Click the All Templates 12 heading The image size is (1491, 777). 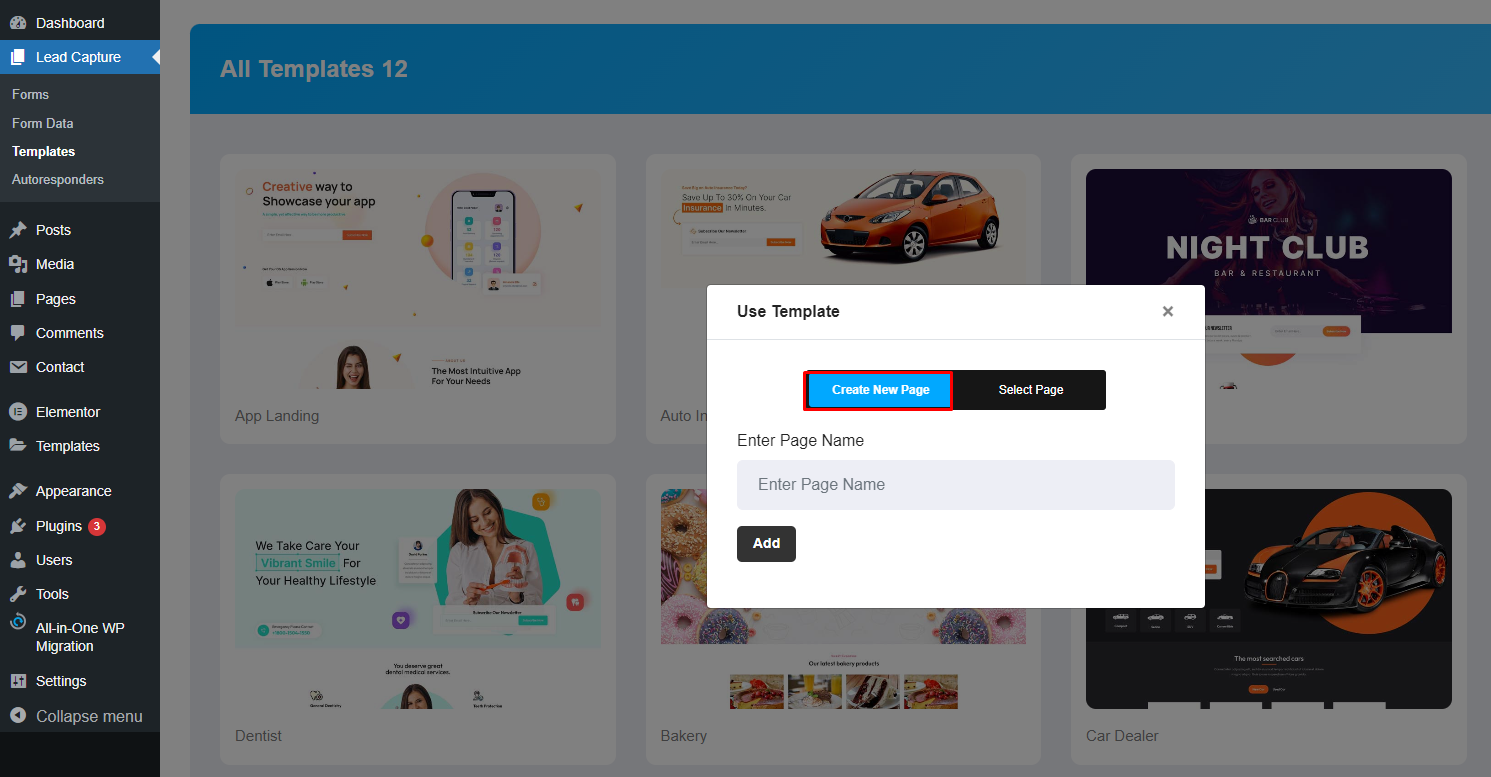pyautogui.click(x=314, y=69)
